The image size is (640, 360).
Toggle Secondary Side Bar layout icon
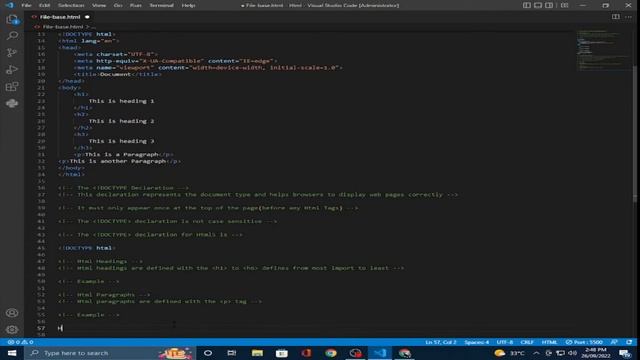pos(549,5)
